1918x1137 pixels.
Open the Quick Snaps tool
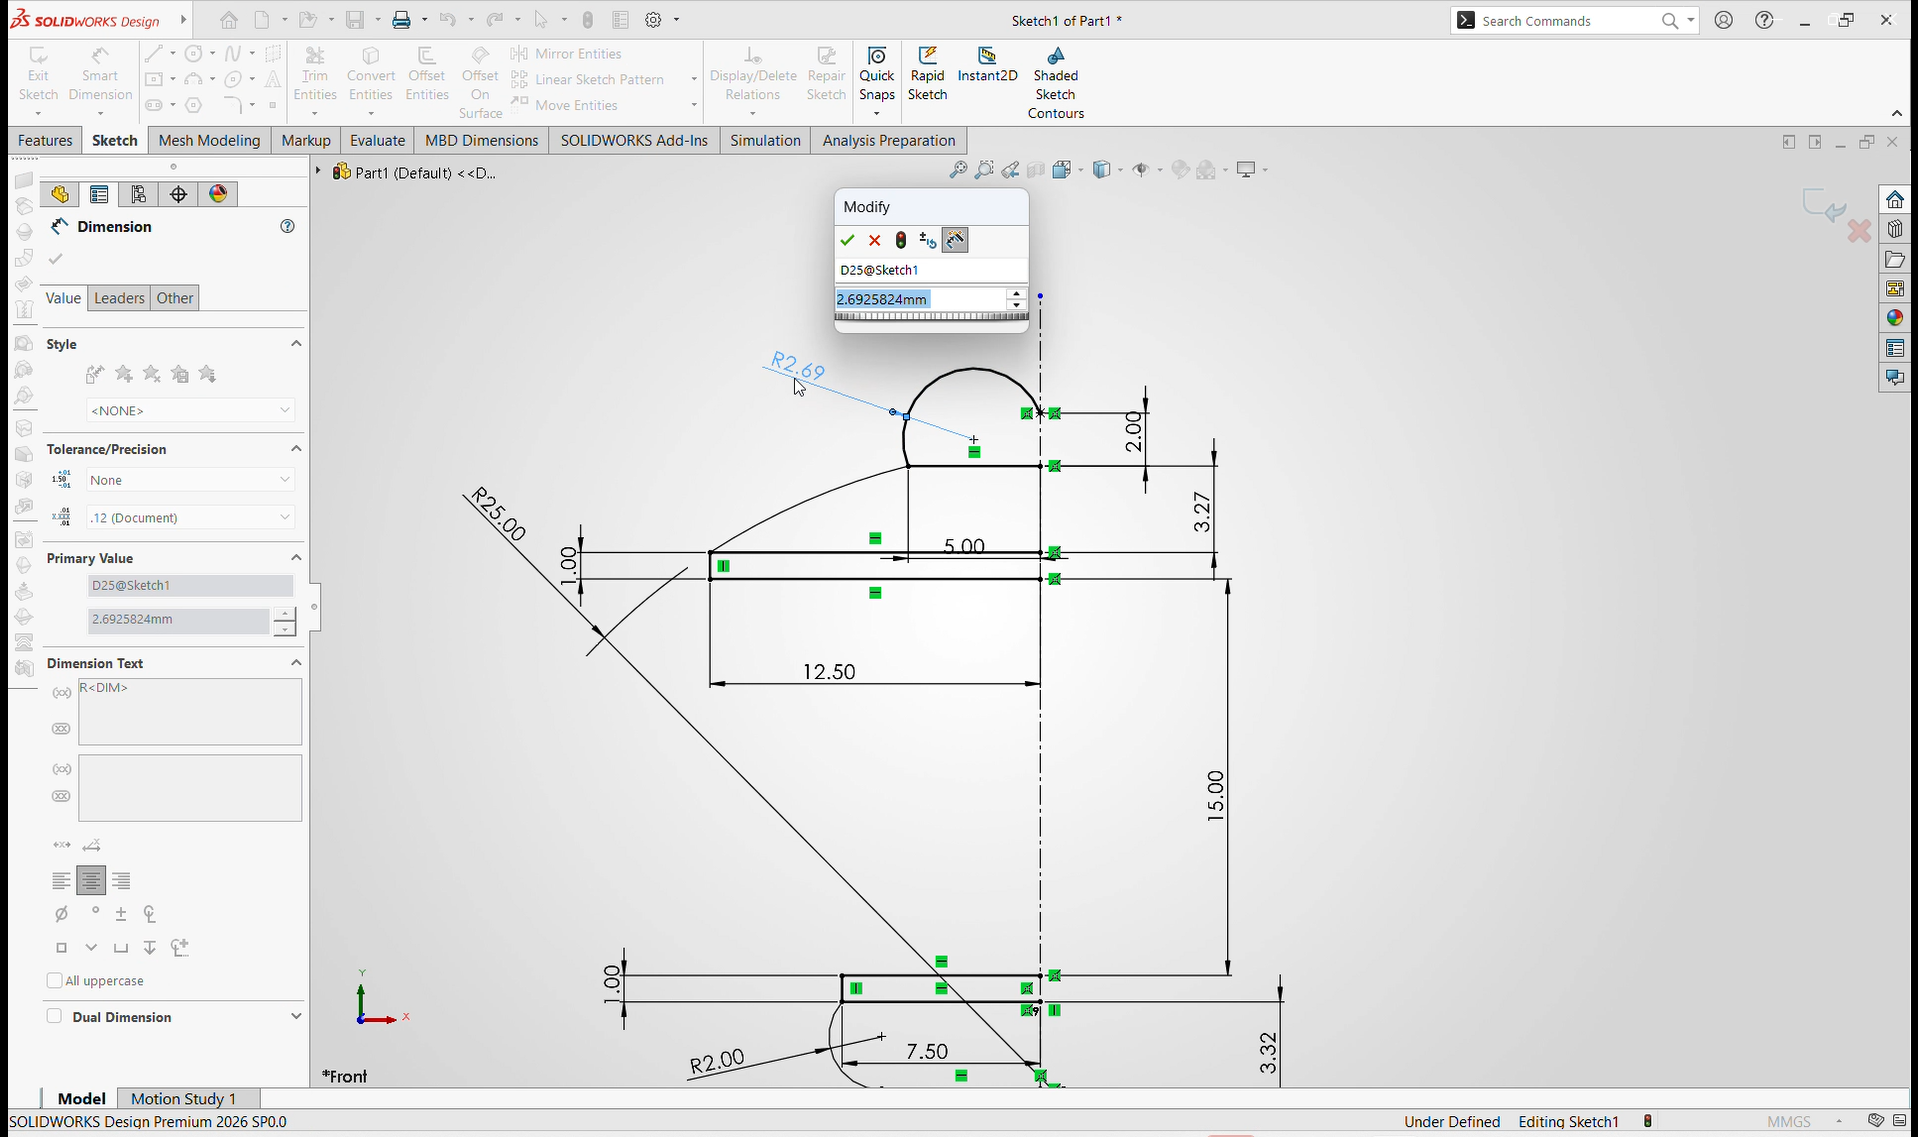pyautogui.click(x=877, y=74)
